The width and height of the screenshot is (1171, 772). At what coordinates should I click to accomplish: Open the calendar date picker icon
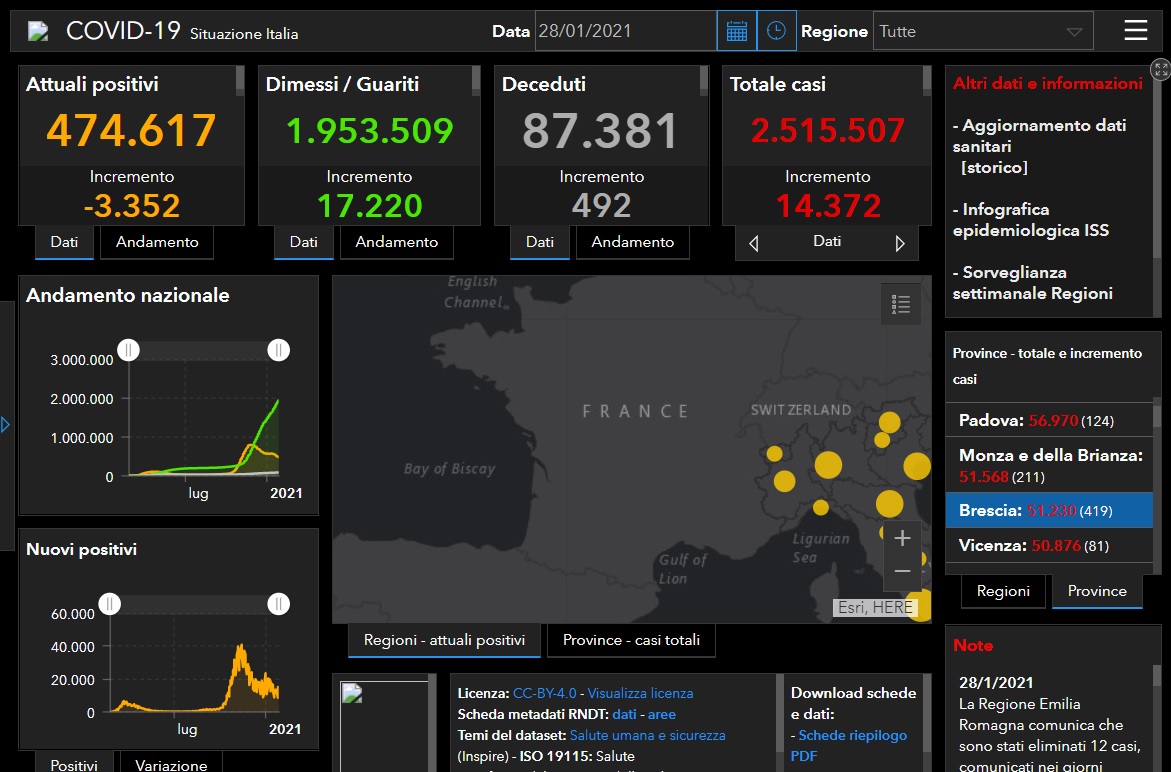pyautogui.click(x=737, y=31)
